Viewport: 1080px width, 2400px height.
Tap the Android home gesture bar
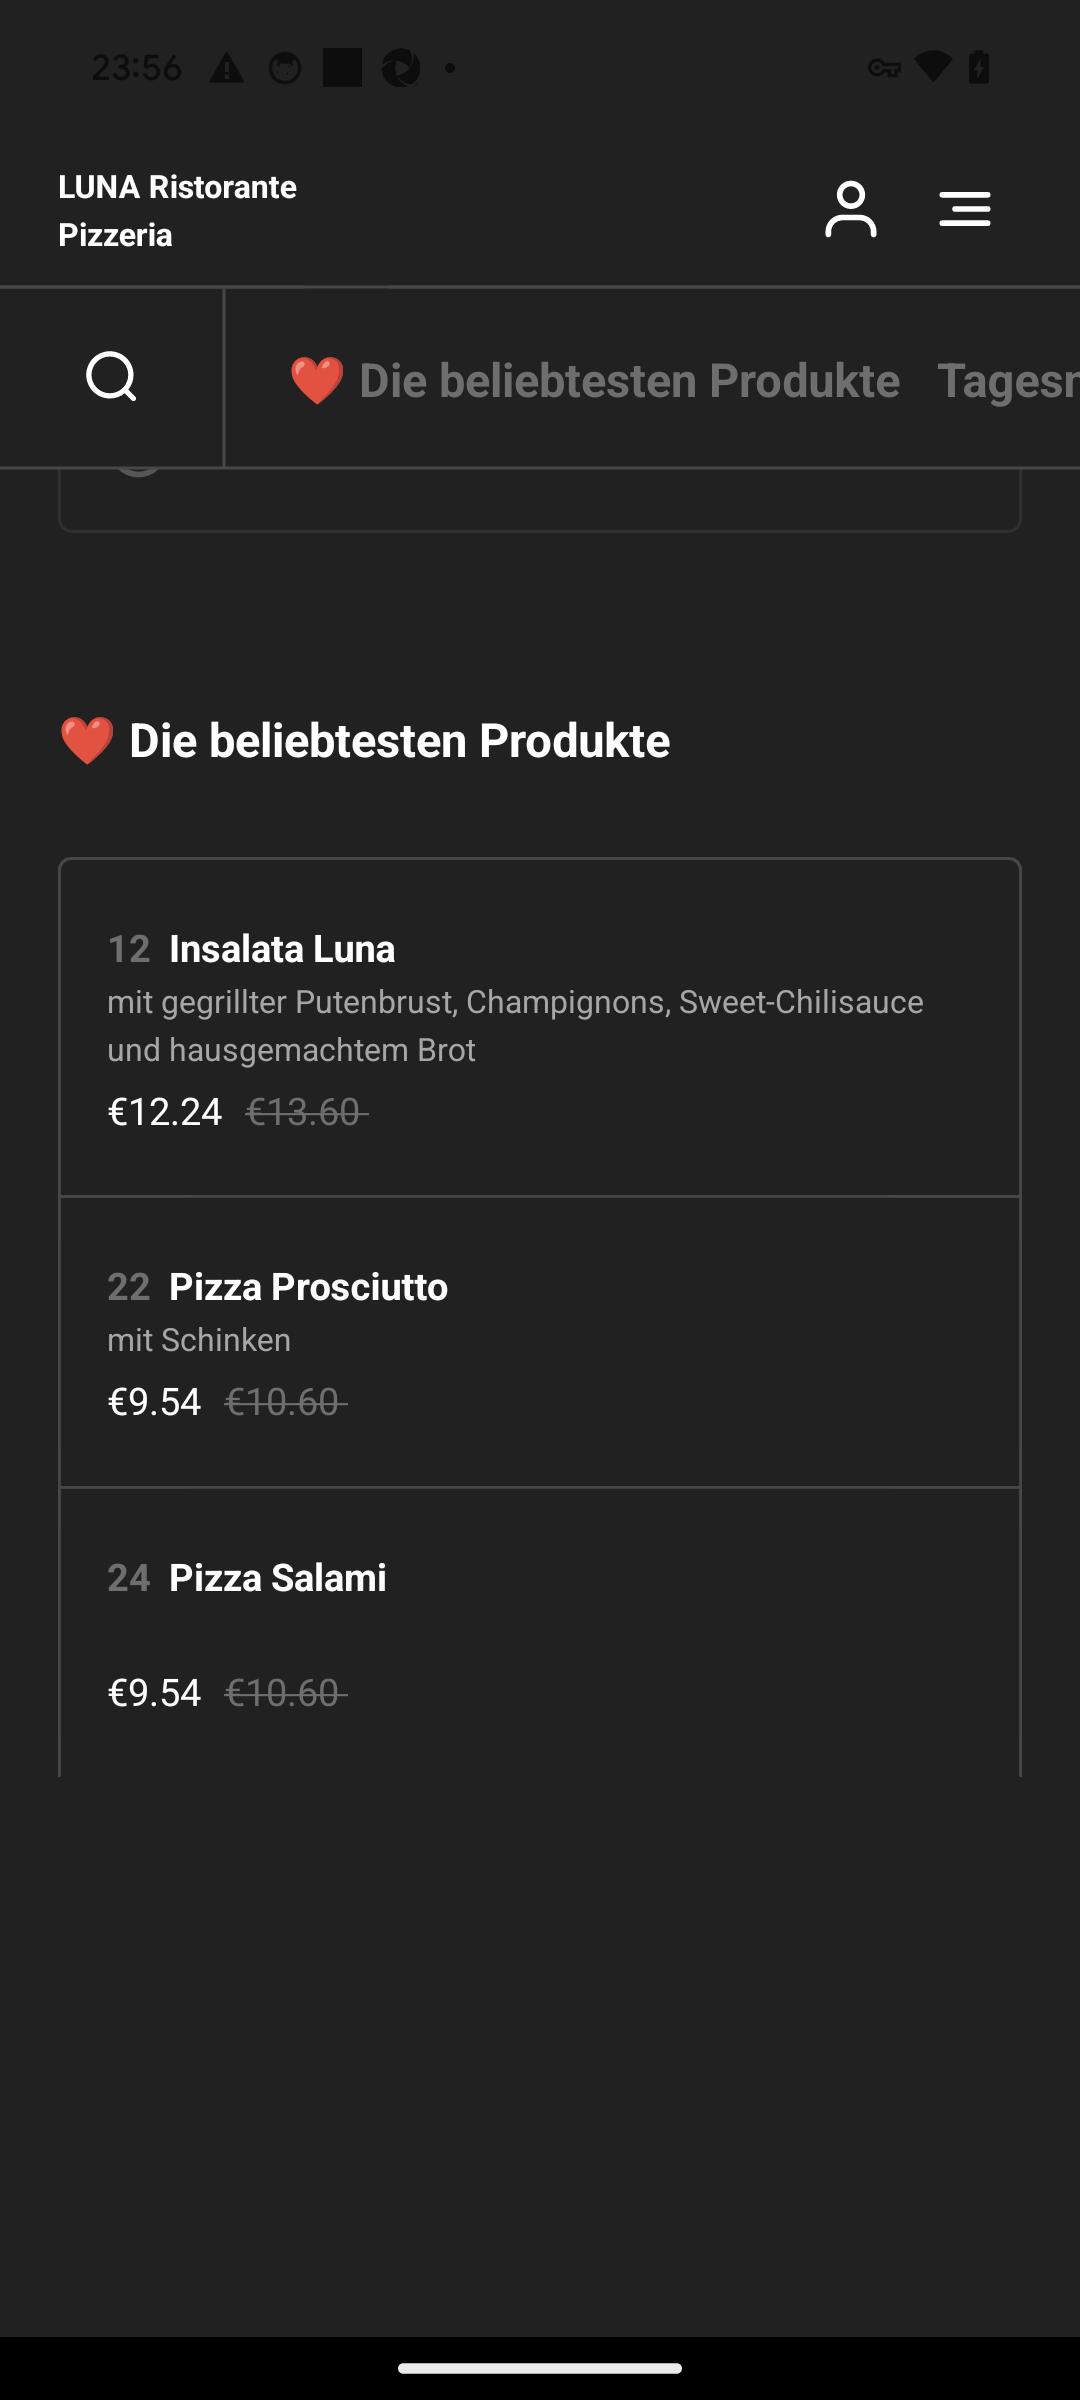click(540, 2368)
